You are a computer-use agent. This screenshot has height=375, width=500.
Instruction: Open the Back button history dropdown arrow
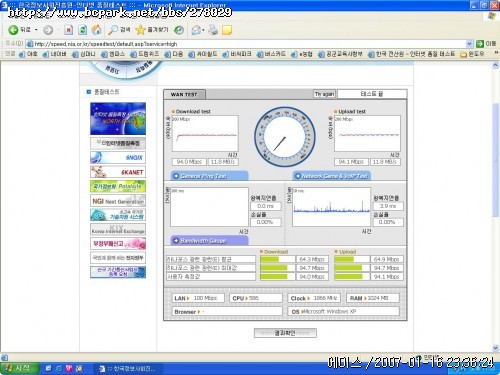(36, 30)
